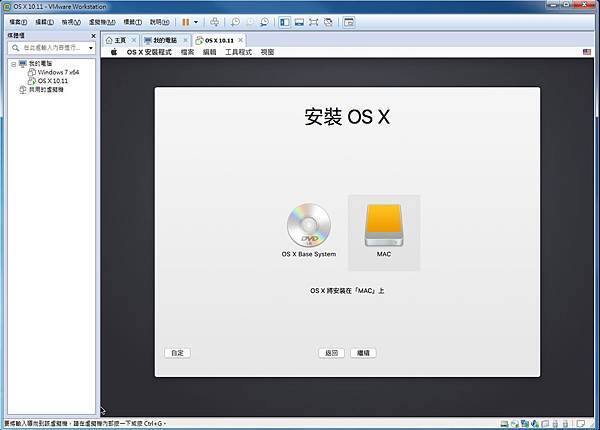Click the Apple menu icon in guest
Screen dimensions: 600x430
(x=114, y=52)
